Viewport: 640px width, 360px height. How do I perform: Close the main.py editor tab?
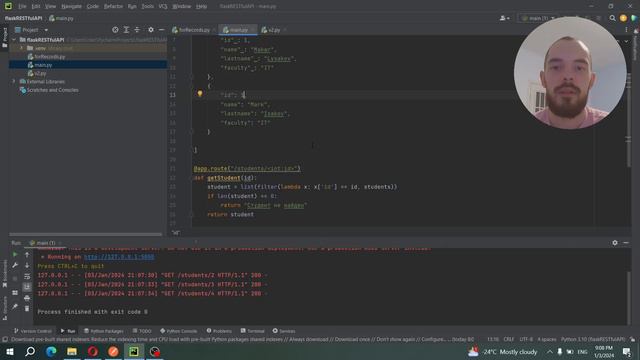[x=253, y=30]
